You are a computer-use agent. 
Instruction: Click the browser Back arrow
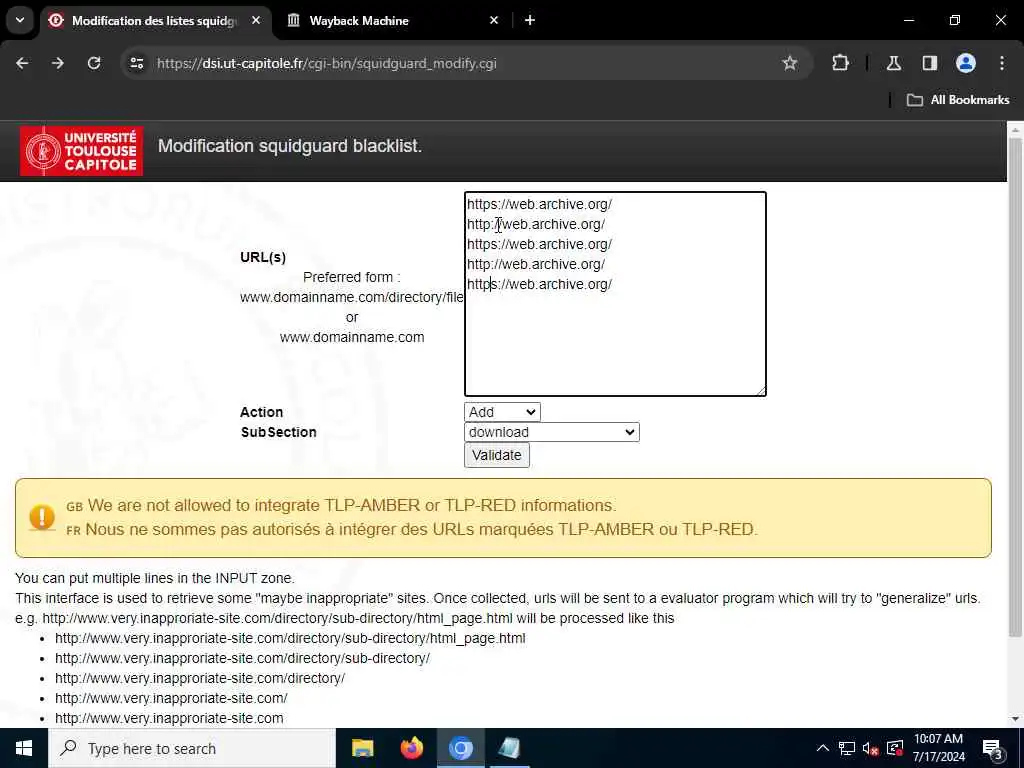22,63
